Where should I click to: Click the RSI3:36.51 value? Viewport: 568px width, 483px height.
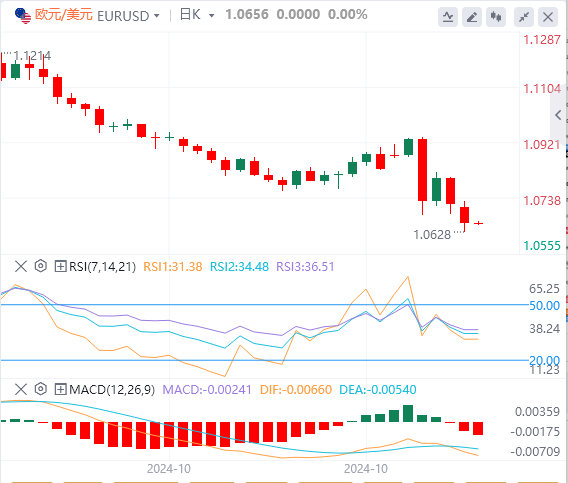point(305,267)
